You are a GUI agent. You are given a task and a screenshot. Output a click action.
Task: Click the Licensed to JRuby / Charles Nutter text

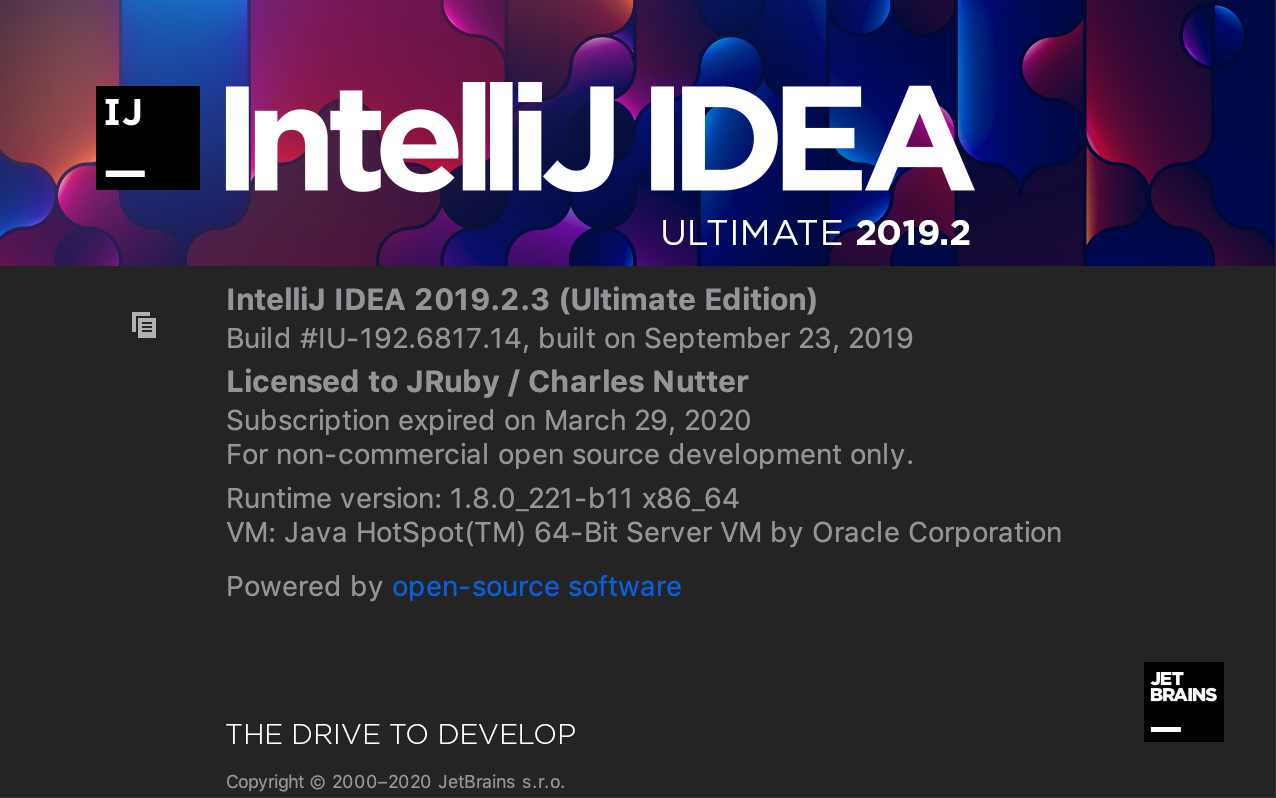(488, 381)
